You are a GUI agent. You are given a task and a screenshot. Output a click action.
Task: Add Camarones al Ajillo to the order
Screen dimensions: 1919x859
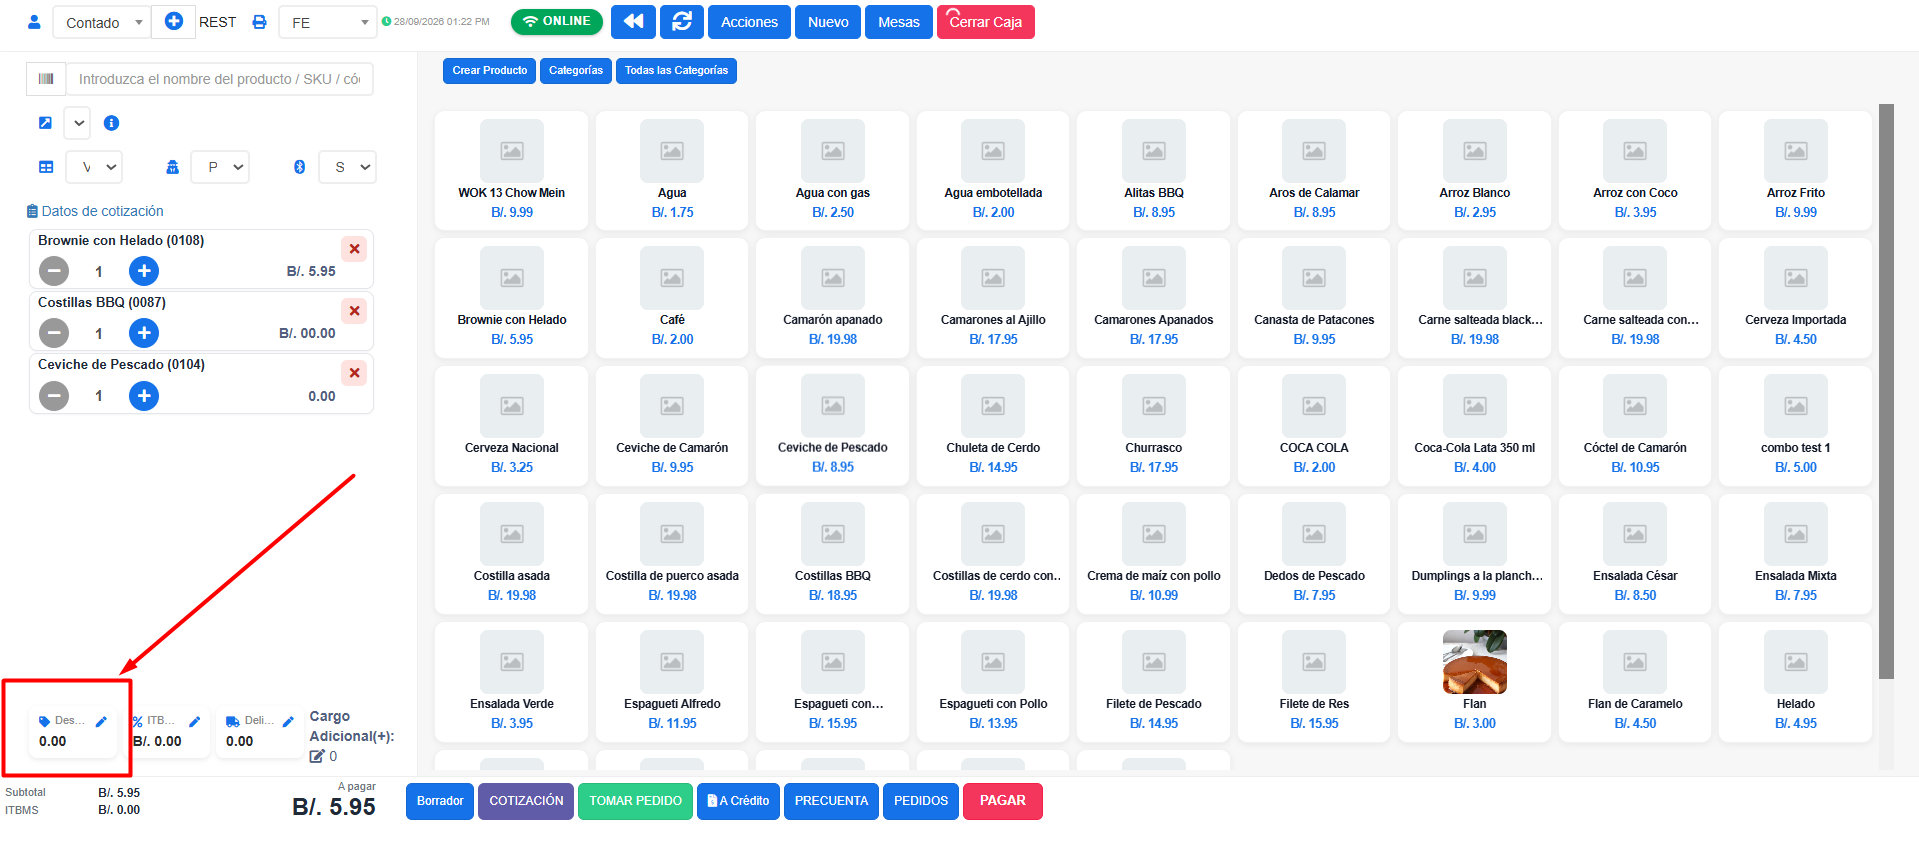coord(993,298)
